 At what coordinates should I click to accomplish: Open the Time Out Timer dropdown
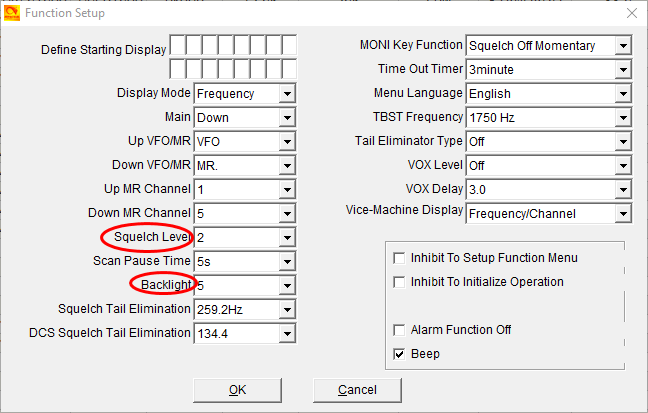[623, 70]
